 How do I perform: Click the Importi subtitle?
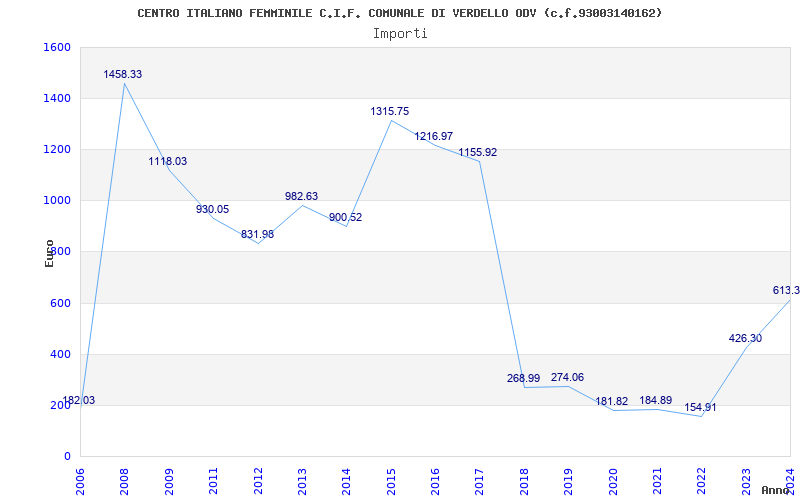[400, 34]
